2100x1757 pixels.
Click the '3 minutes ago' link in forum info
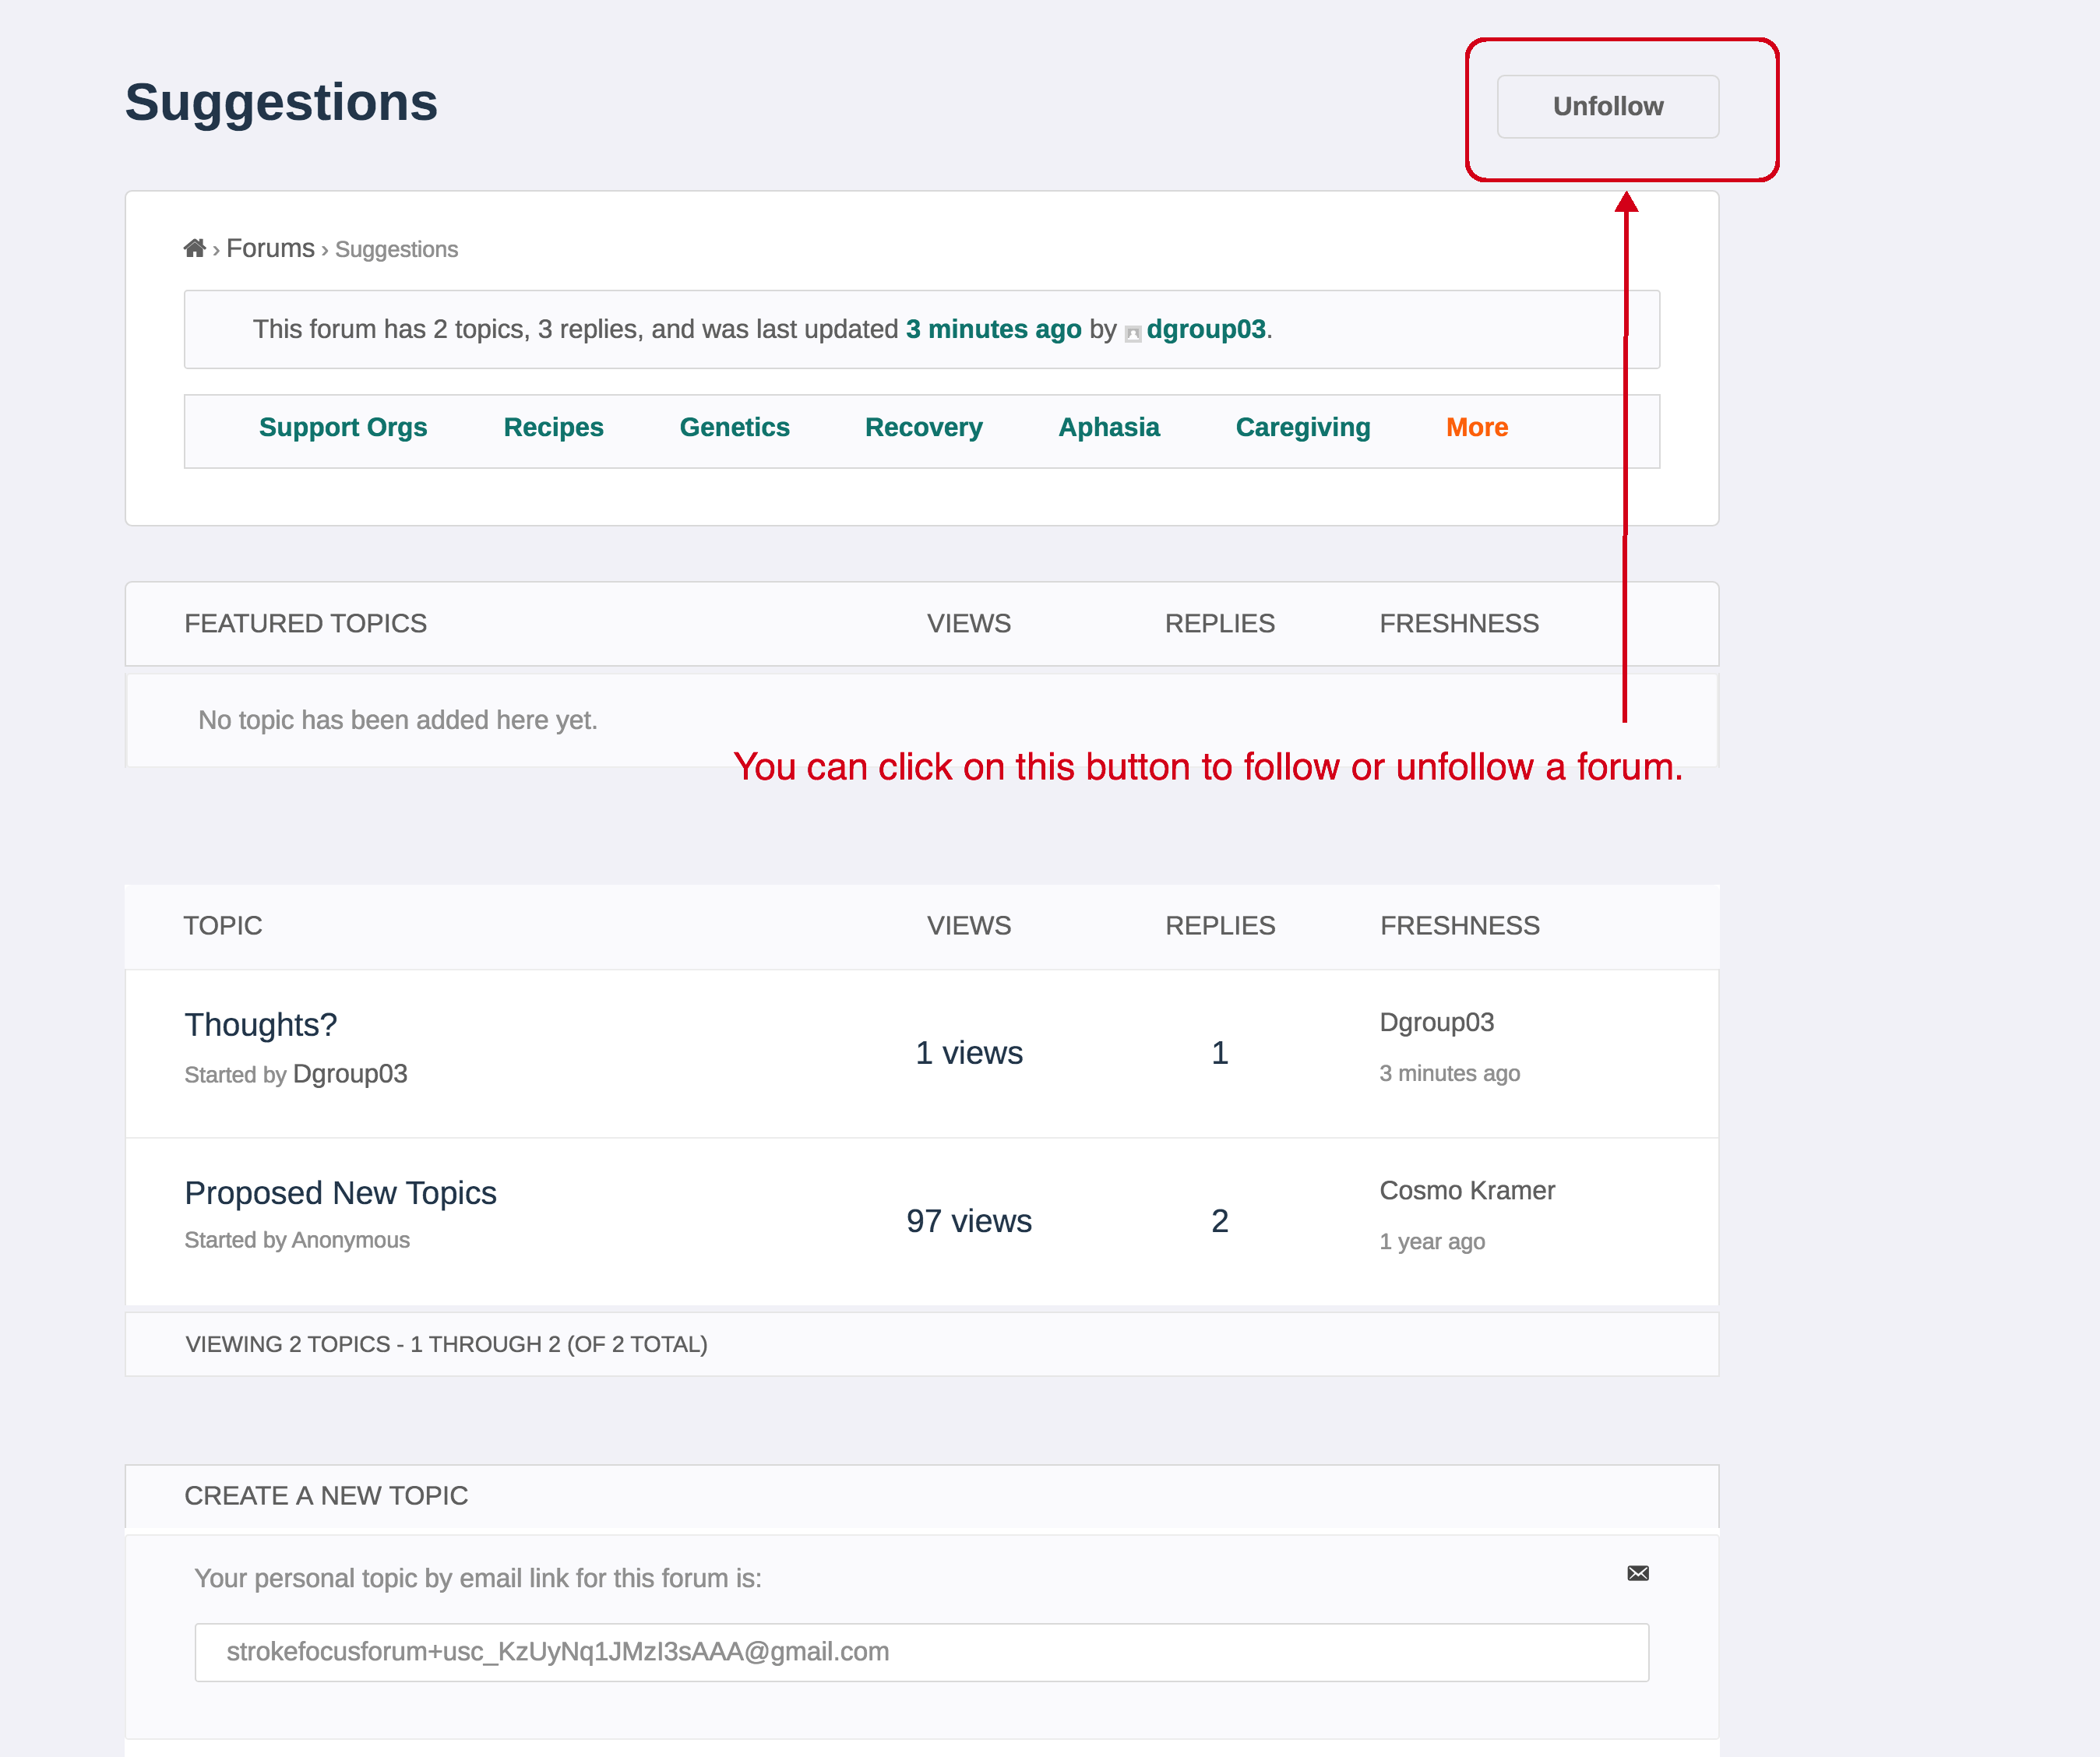[x=993, y=329]
